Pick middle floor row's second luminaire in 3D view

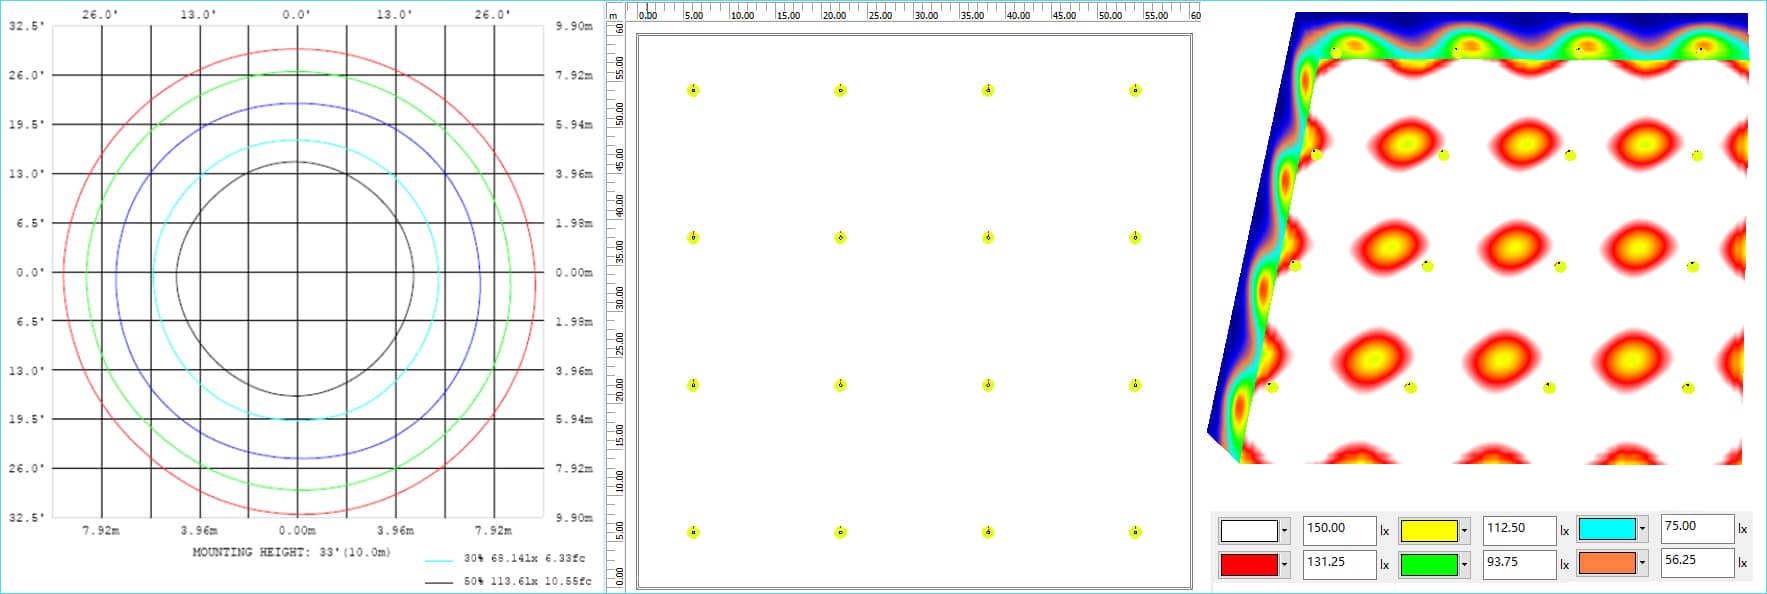[1427, 265]
